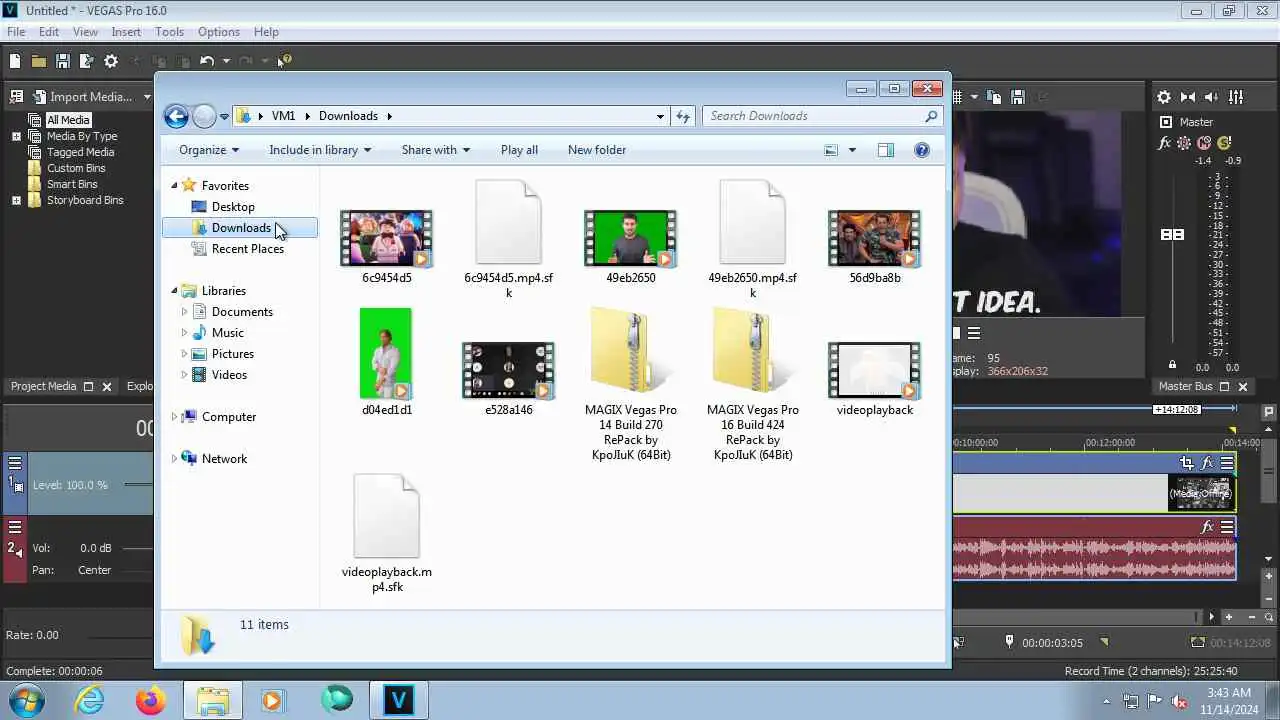Open the Edit menu in VEGAS
This screenshot has width=1280, height=720.
coord(49,32)
